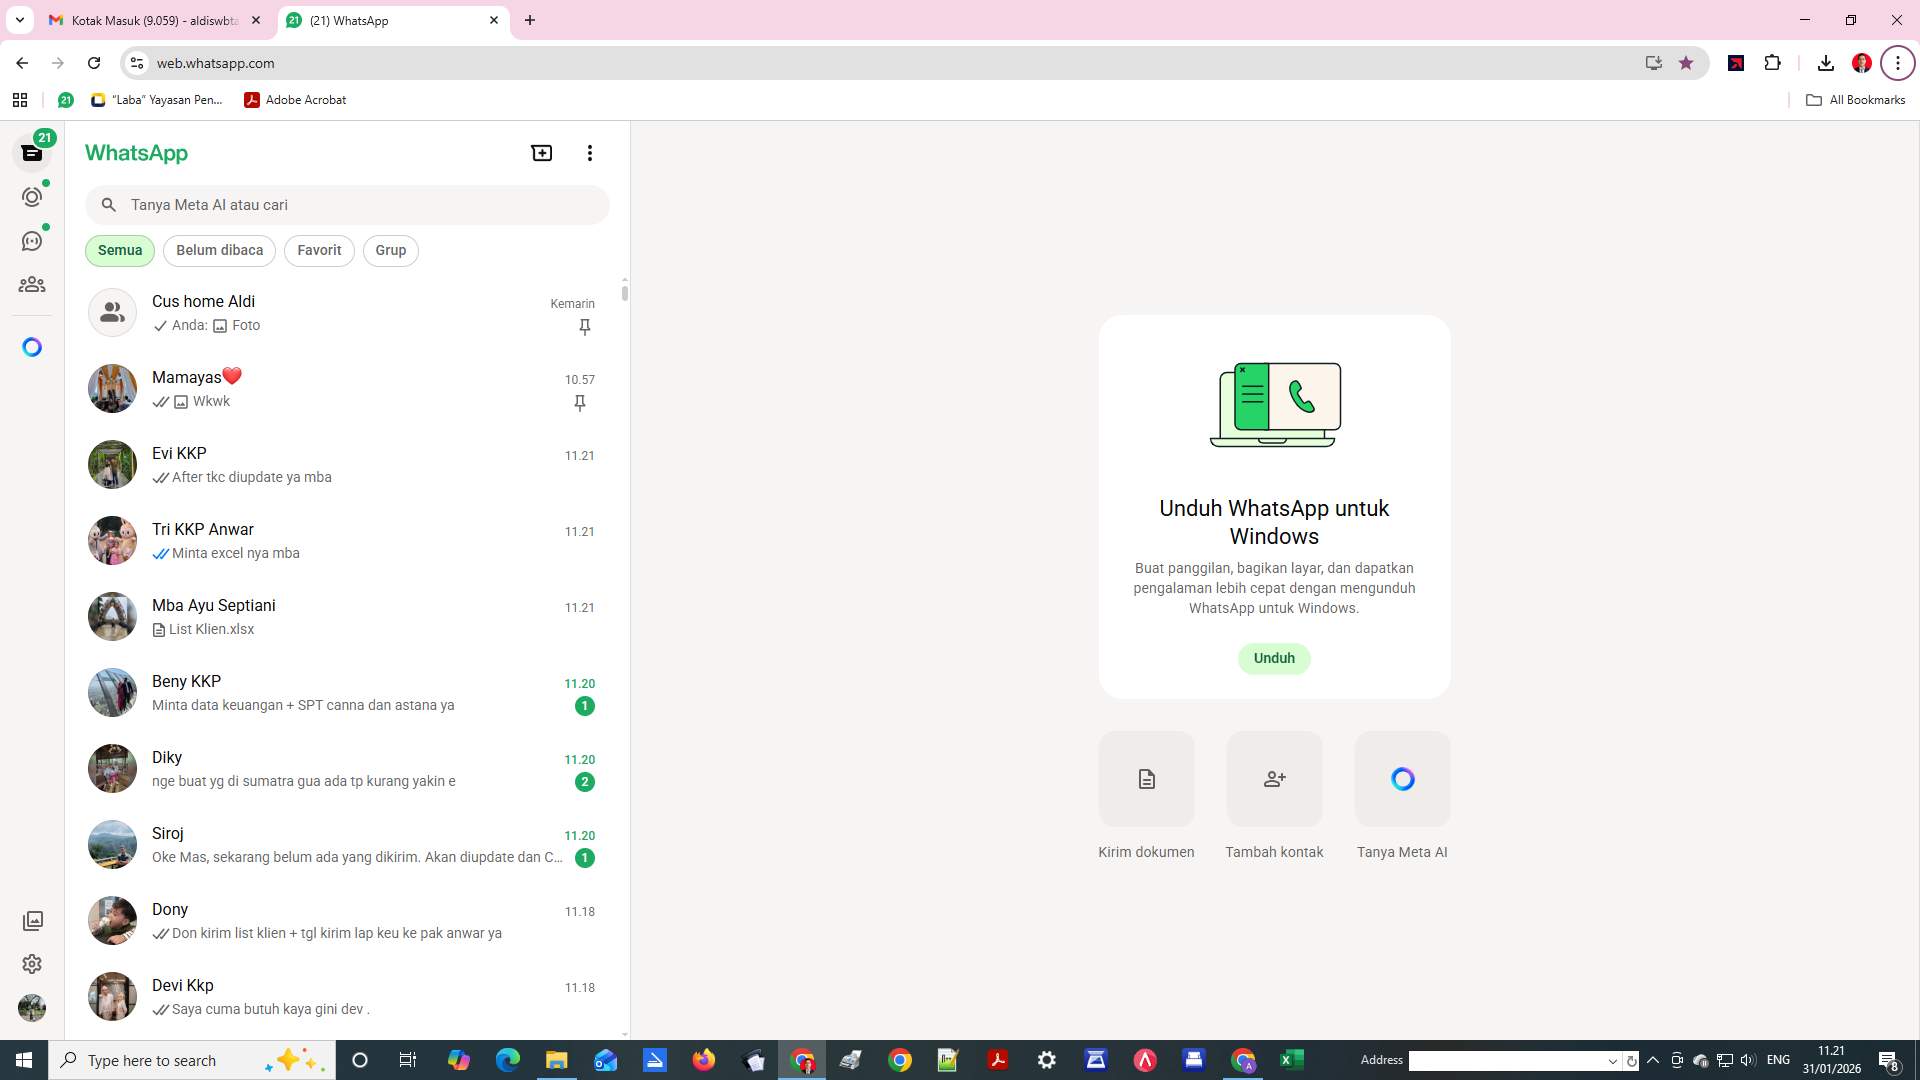Screen dimensions: 1920x1080
Task: Open the WhatsApp Settings gear
Action: tap(32, 964)
